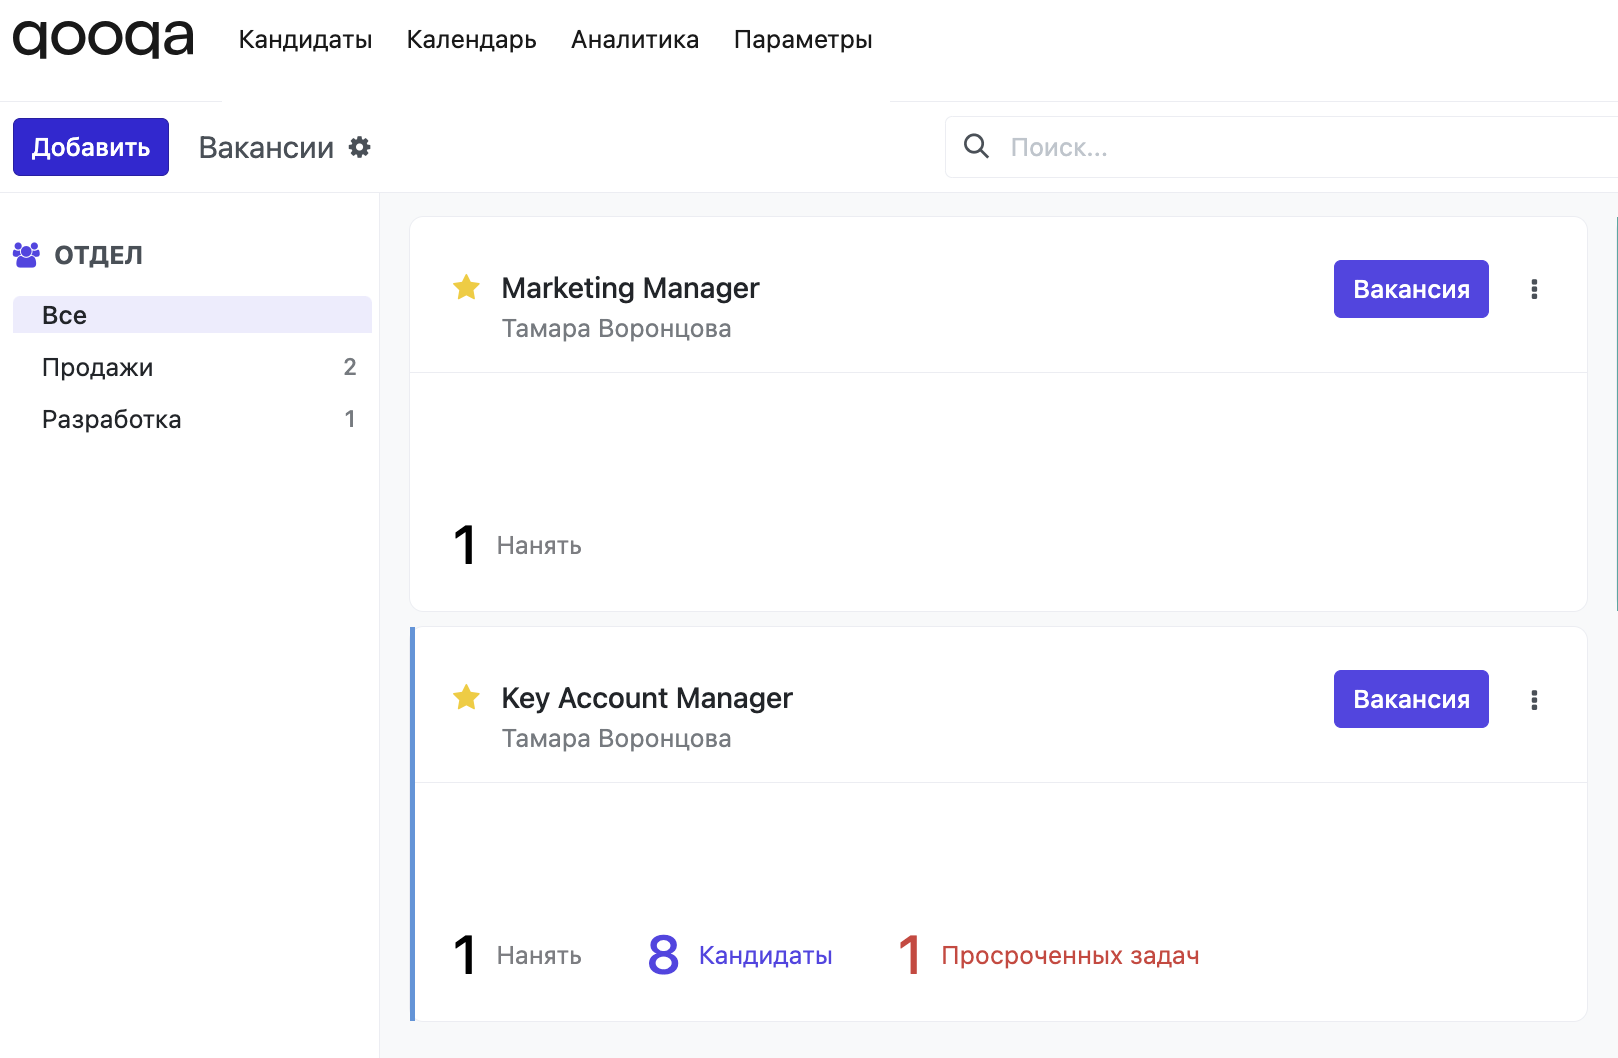This screenshot has height=1058, width=1618.
Task: Open the Параметры menu
Action: tap(803, 40)
